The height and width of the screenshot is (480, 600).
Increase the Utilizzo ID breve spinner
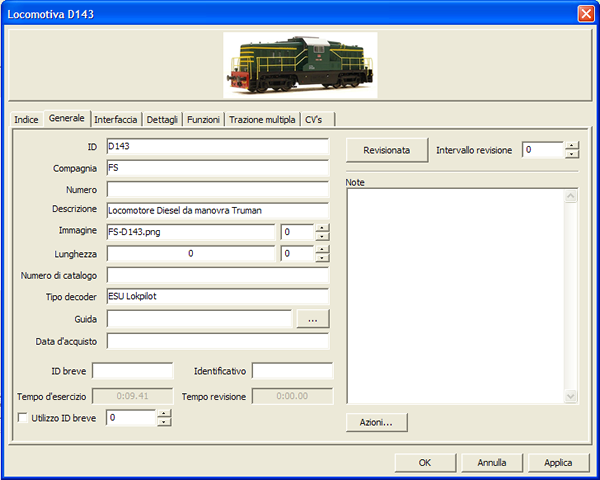164,414
